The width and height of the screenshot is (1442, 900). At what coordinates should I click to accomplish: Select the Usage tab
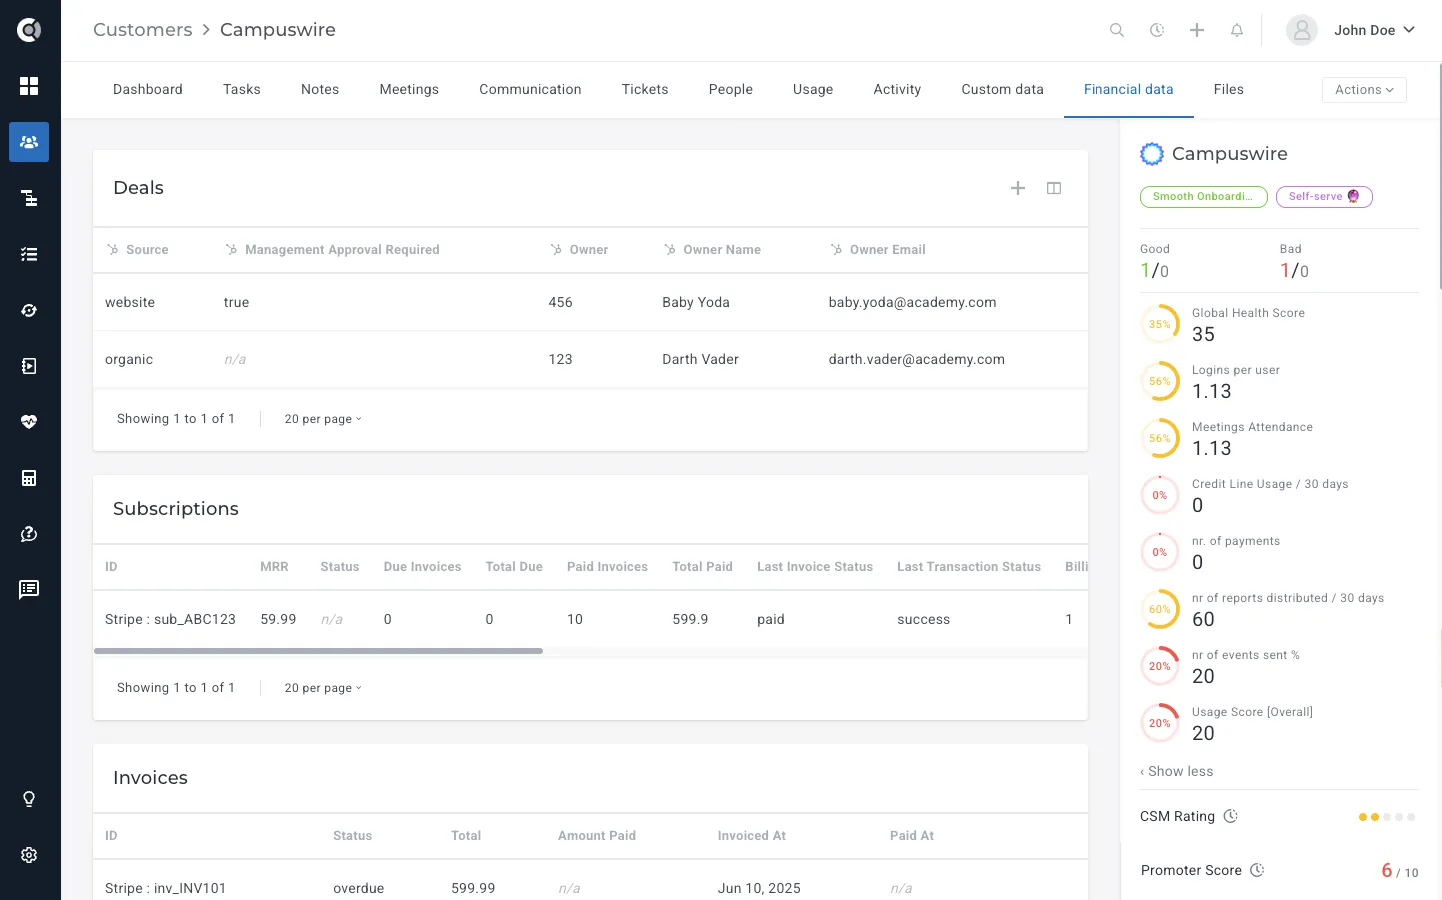(x=813, y=90)
